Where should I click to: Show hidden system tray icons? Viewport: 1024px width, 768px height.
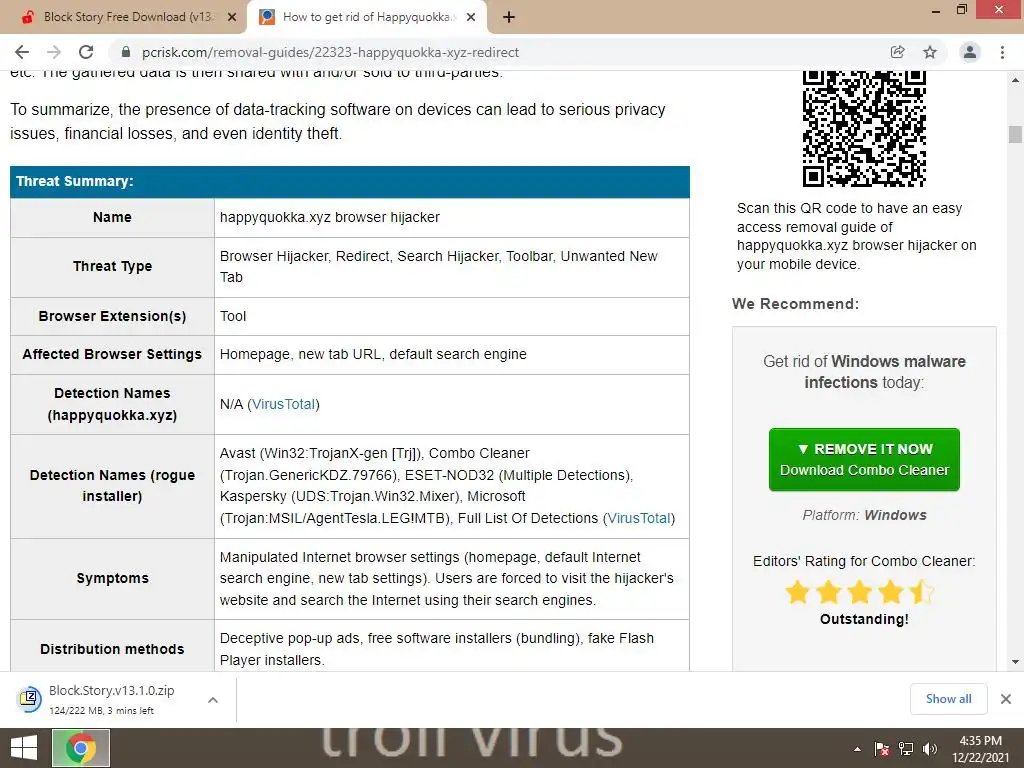(x=857, y=749)
